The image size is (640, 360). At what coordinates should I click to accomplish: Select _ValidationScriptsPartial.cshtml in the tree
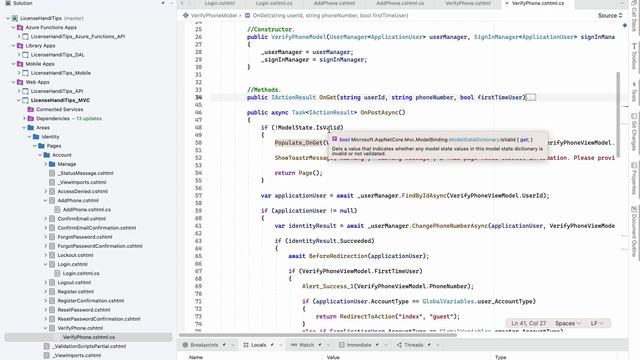click(x=89, y=346)
